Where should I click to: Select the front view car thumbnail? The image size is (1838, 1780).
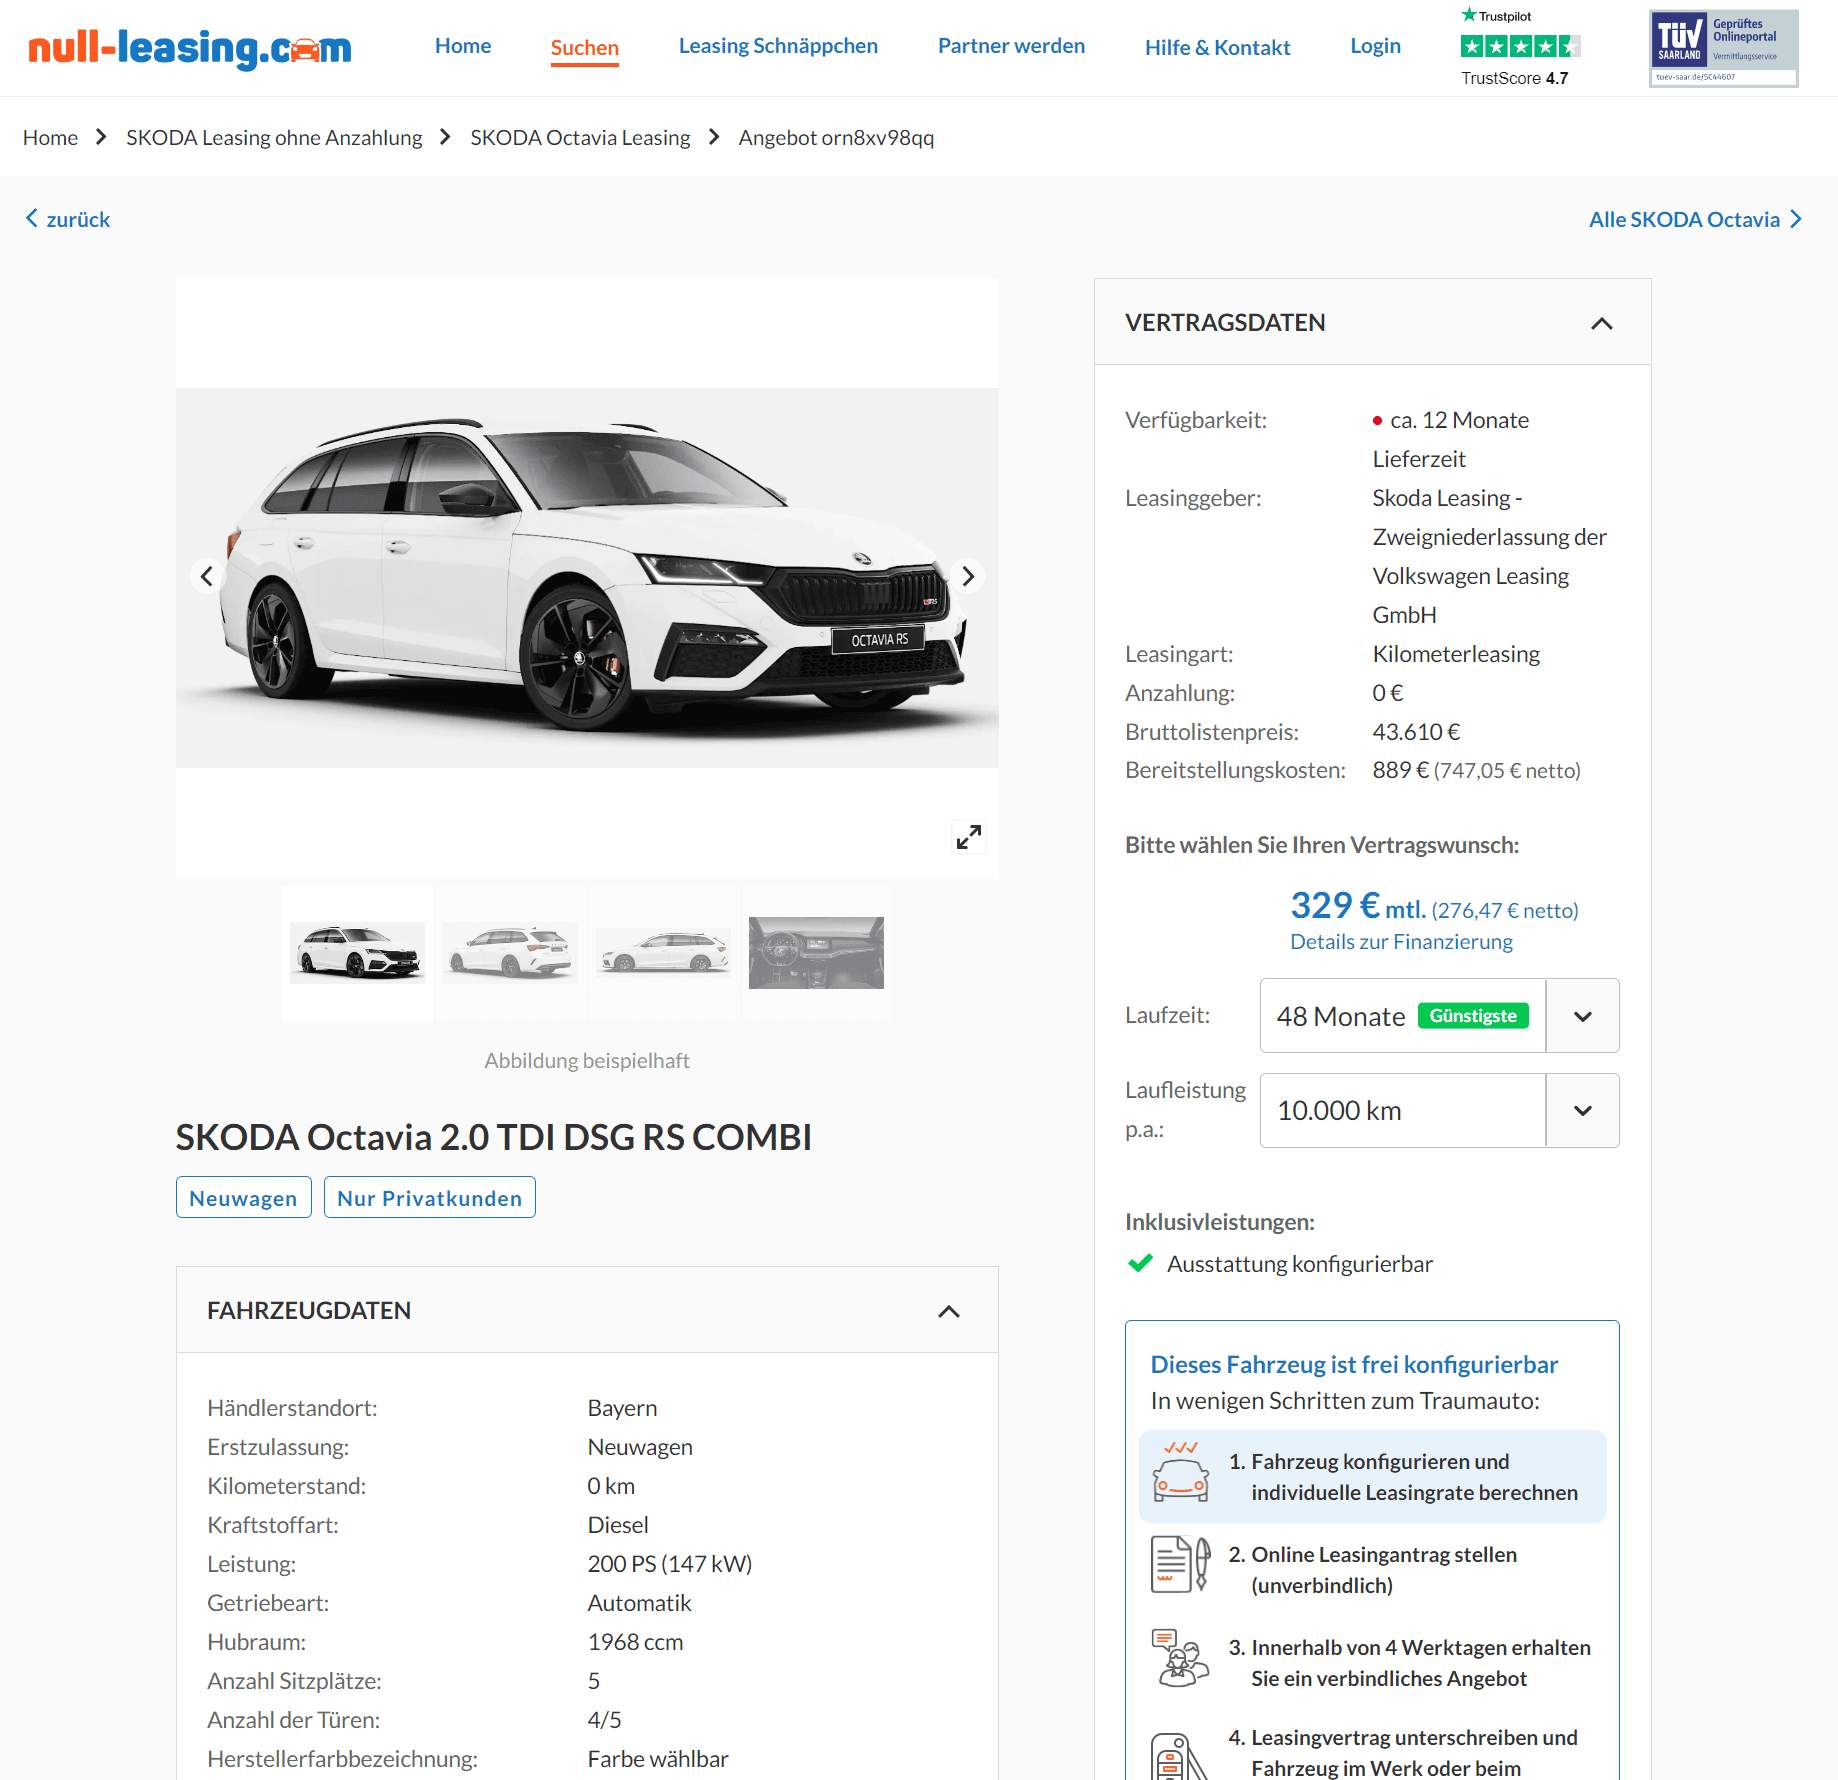click(x=358, y=952)
